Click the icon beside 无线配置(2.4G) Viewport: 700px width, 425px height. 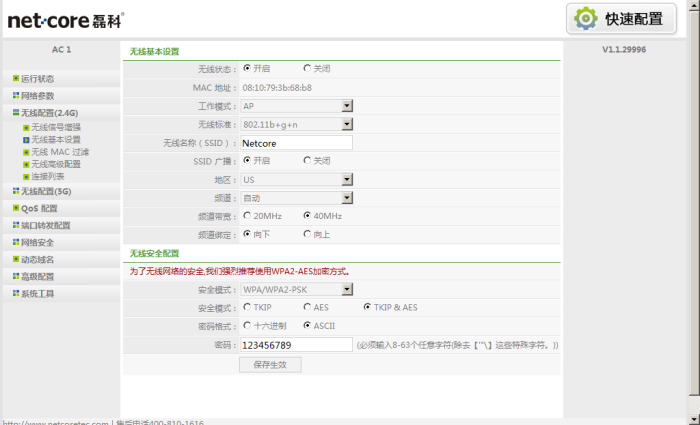click(x=16, y=112)
